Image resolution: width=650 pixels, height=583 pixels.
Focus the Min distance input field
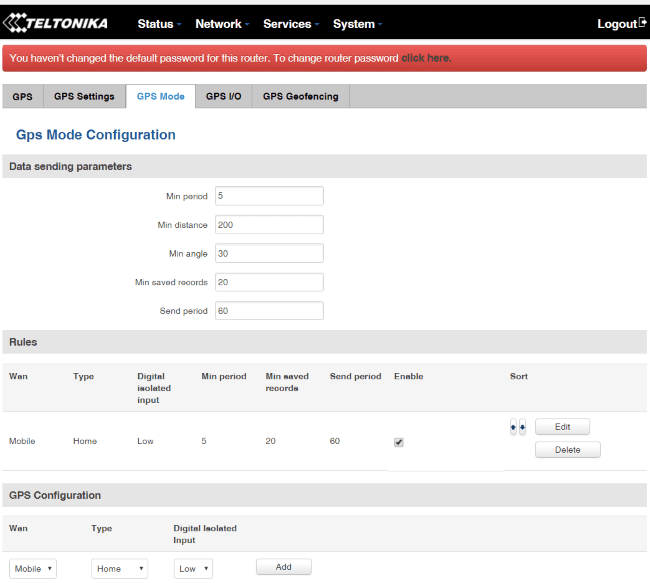(269, 225)
